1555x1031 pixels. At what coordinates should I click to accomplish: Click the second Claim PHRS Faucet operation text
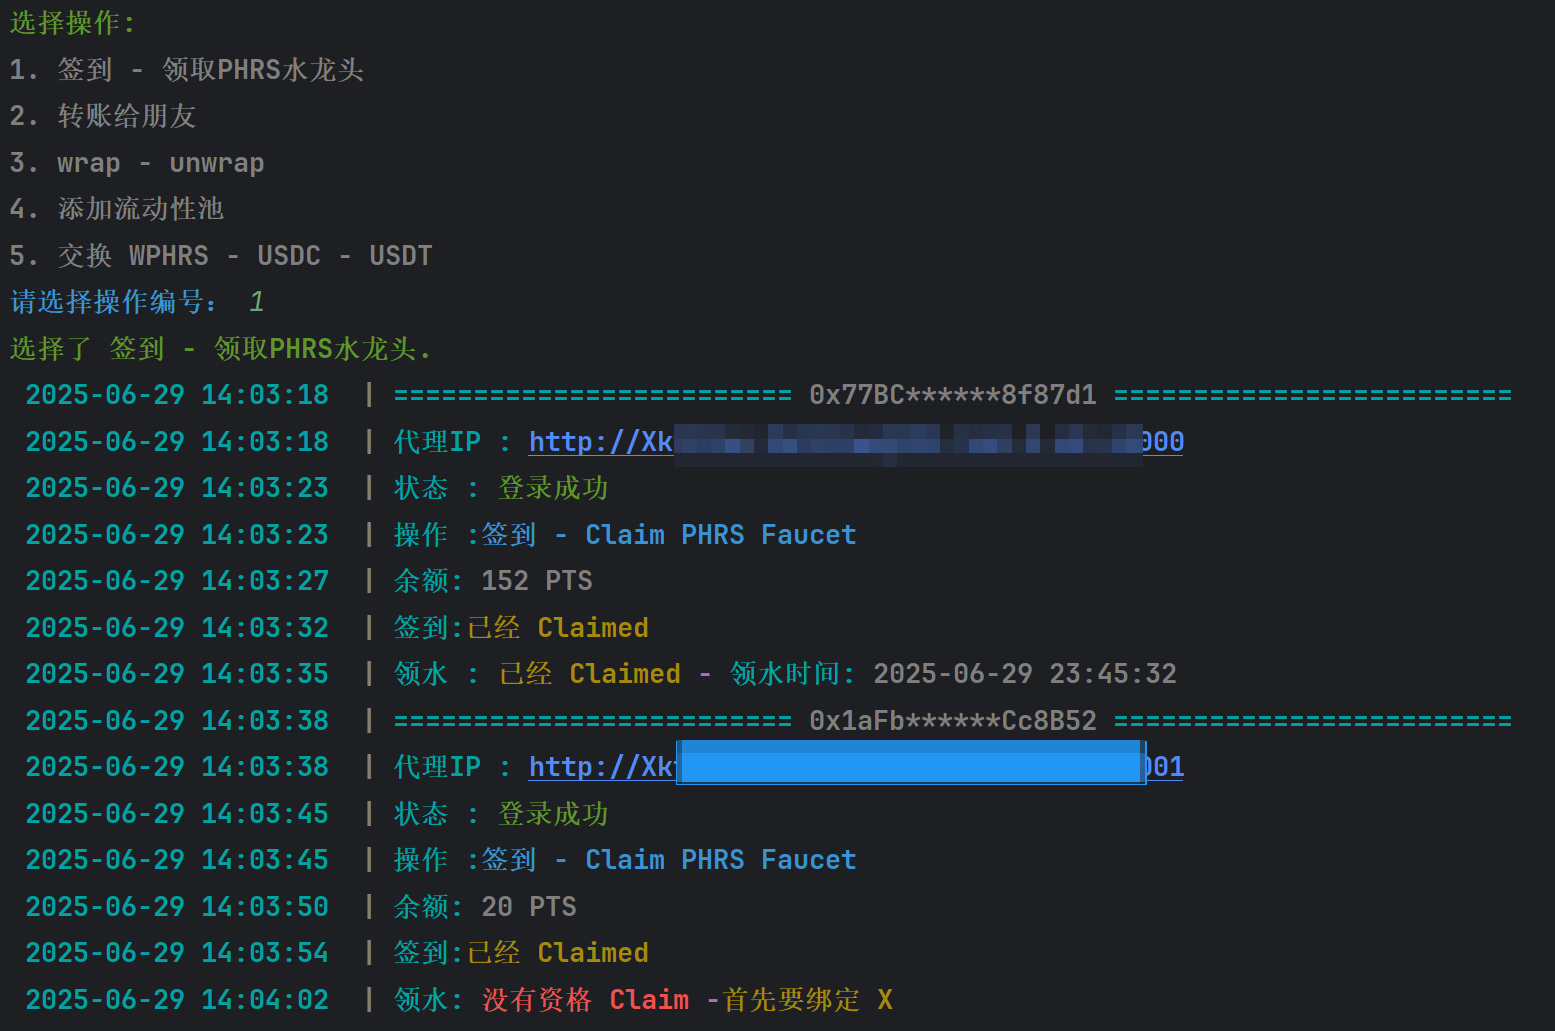pos(720,860)
